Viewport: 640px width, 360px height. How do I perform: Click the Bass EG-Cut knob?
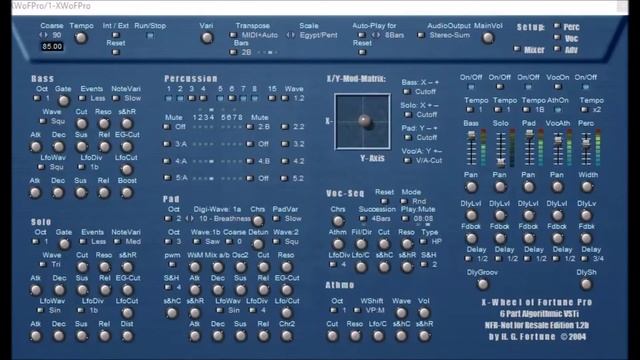tap(127, 146)
